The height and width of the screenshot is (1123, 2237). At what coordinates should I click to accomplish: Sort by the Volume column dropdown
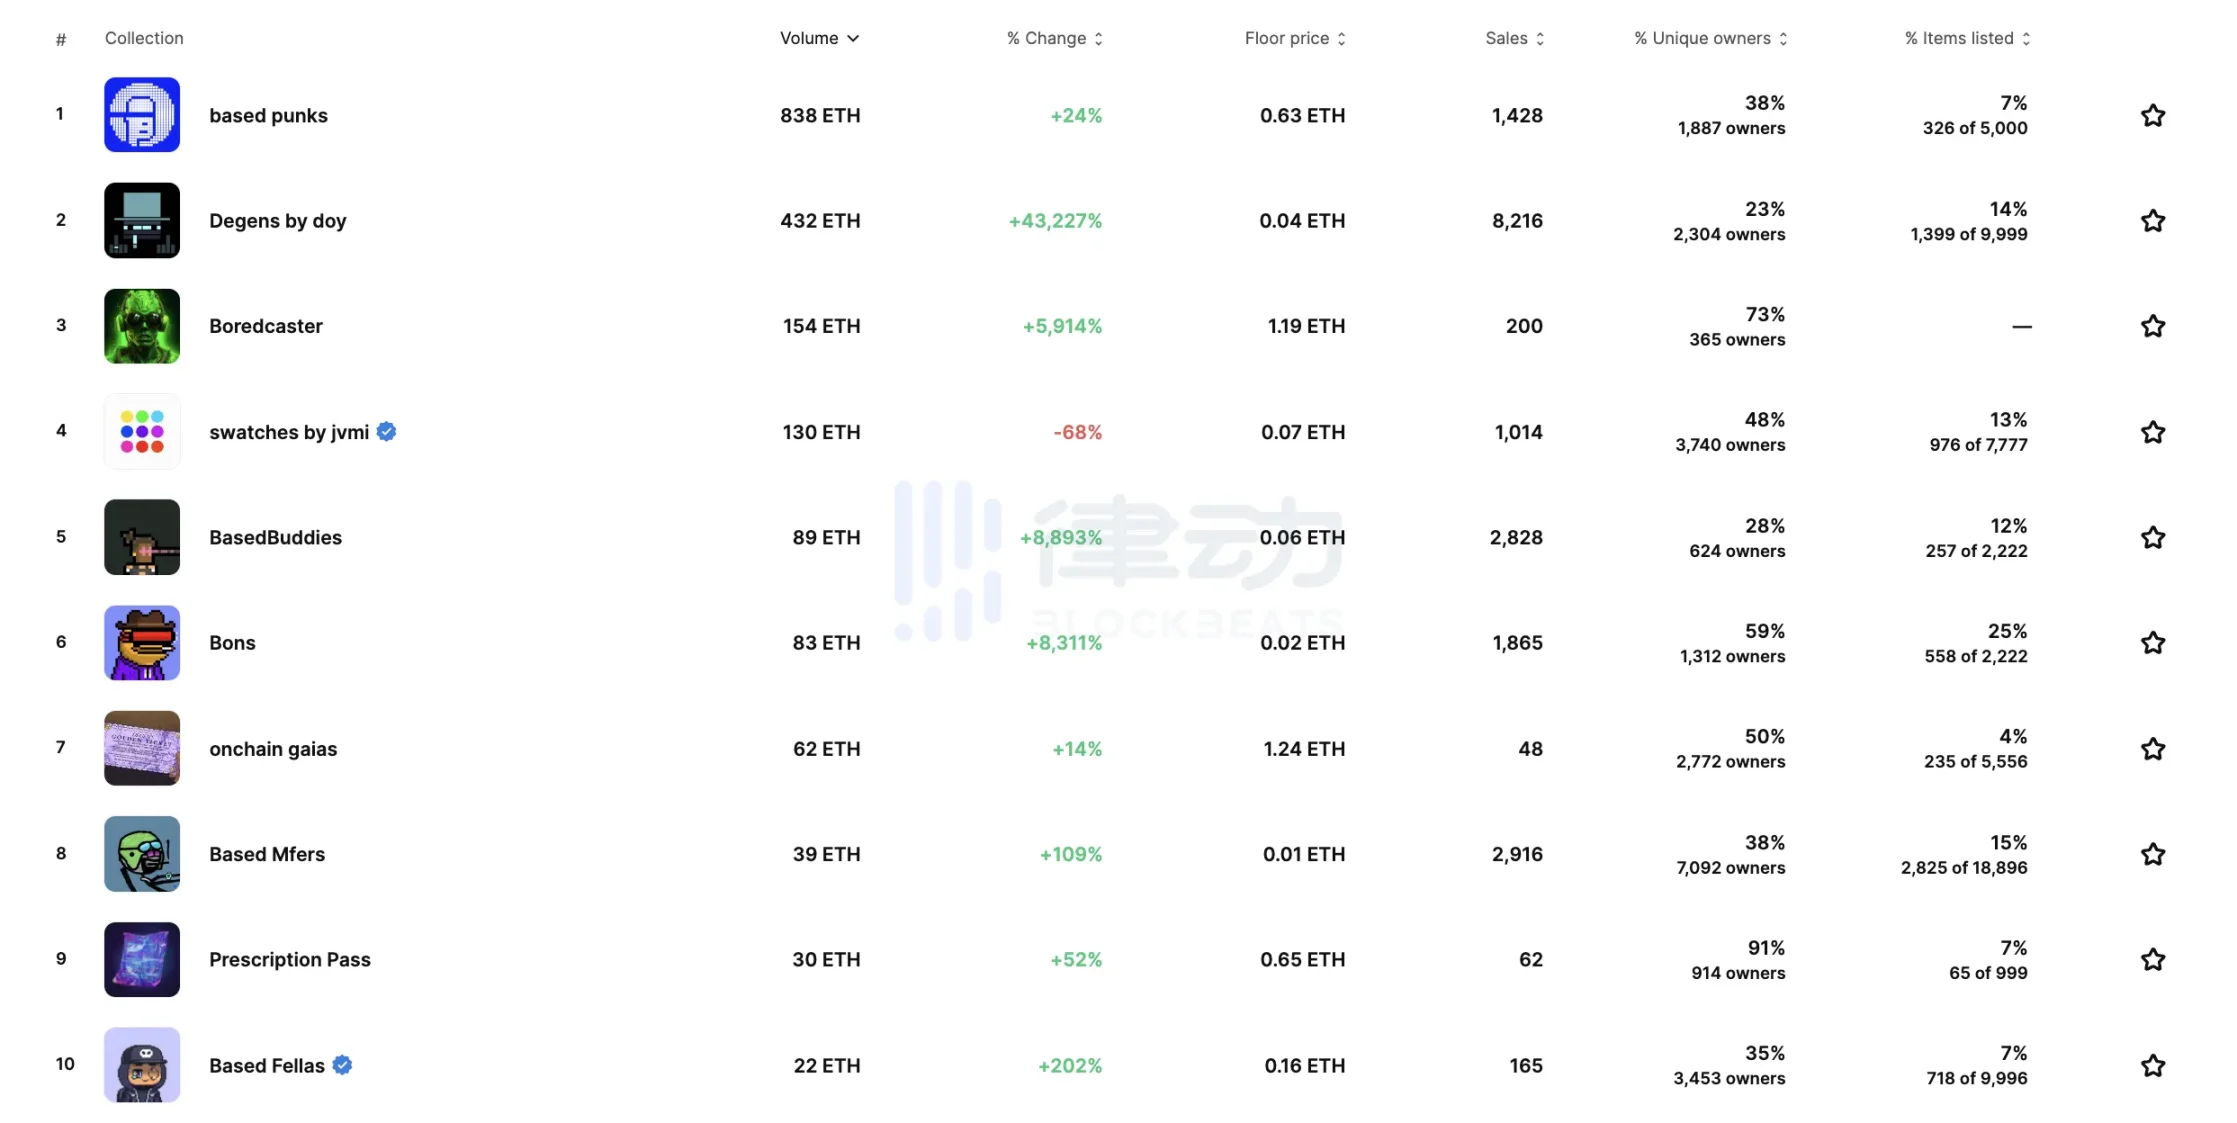pos(820,38)
